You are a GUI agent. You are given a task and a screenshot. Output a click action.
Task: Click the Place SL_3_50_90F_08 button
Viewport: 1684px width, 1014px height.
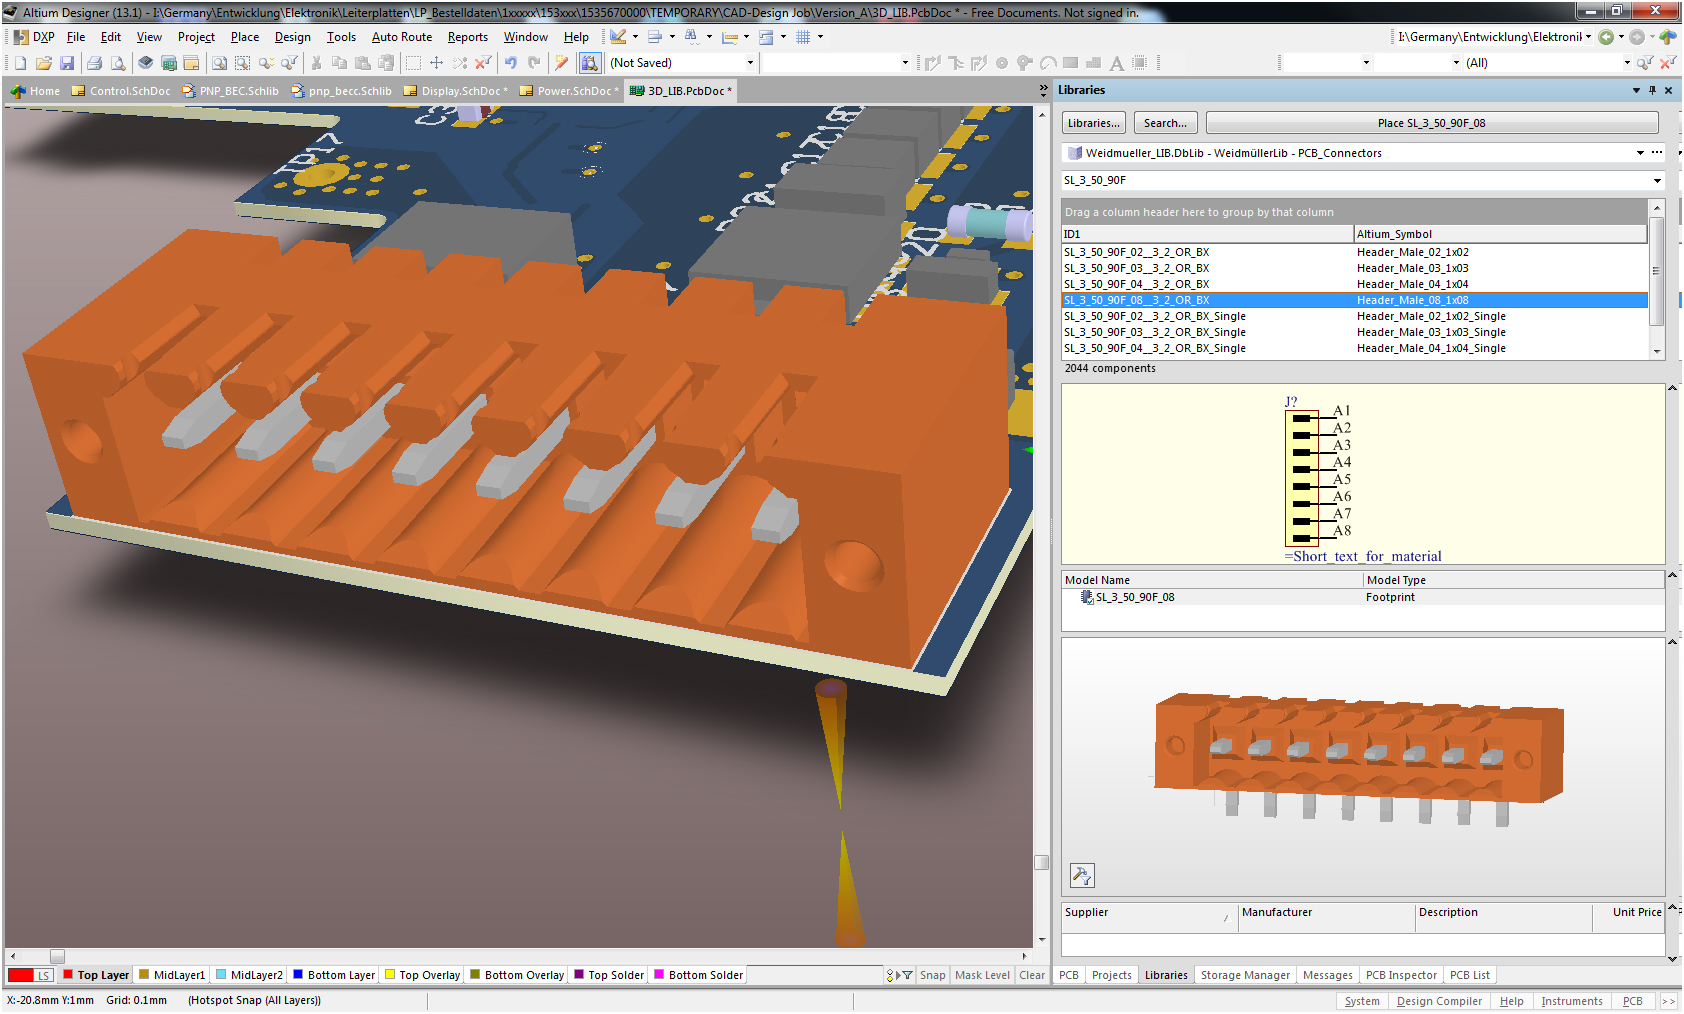pos(1431,123)
